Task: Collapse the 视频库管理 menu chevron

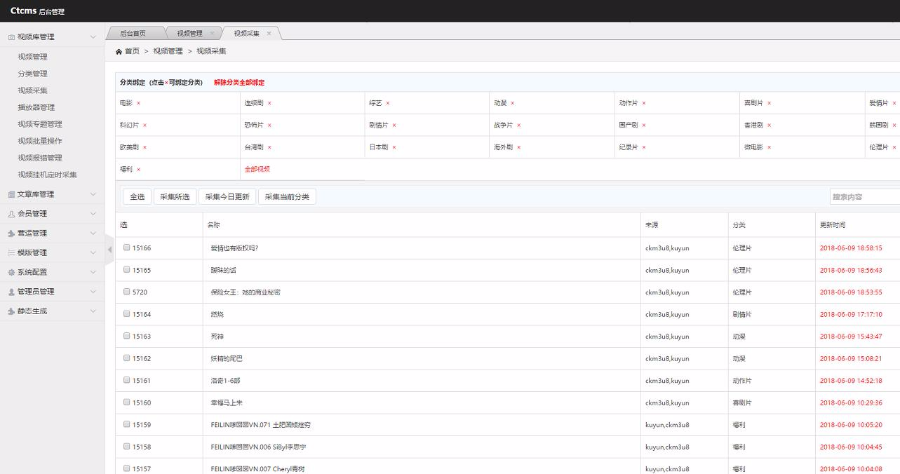Action: click(93, 37)
